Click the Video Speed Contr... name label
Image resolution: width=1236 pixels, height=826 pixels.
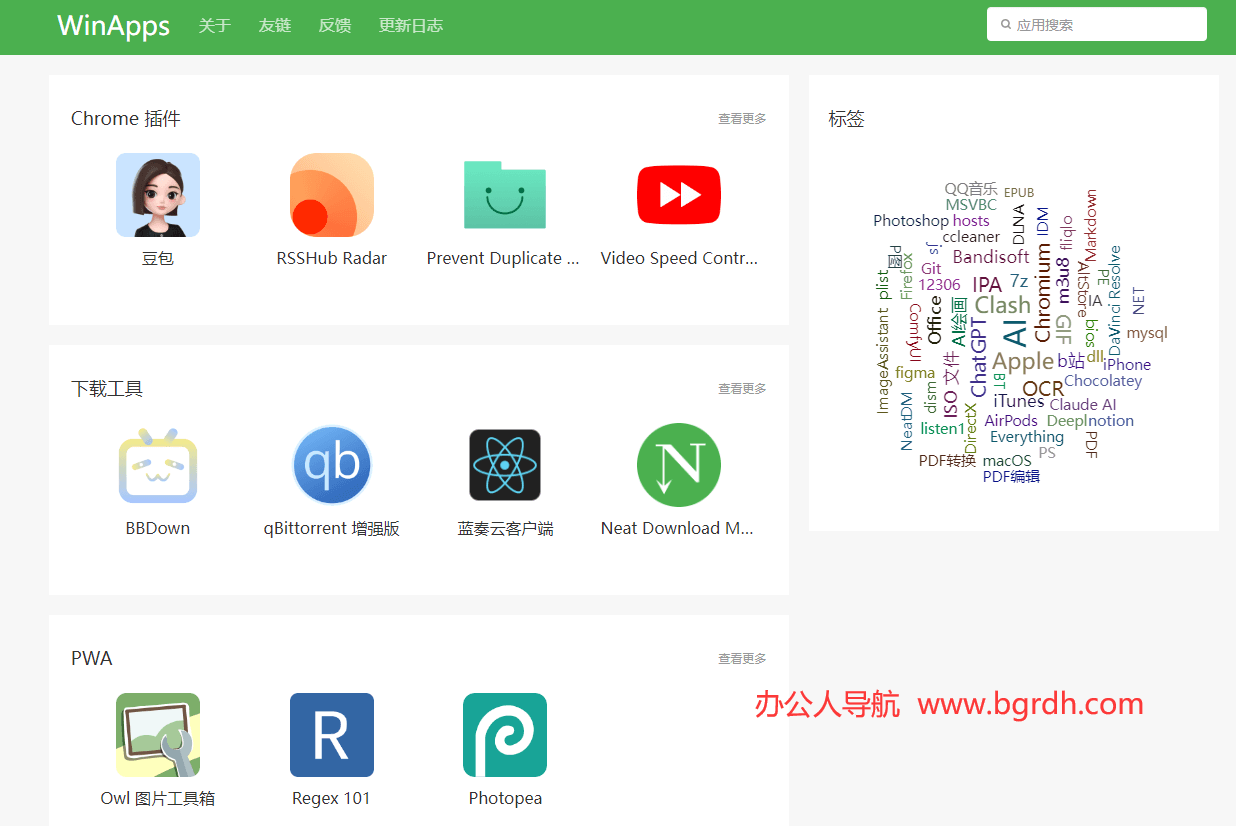click(x=679, y=258)
